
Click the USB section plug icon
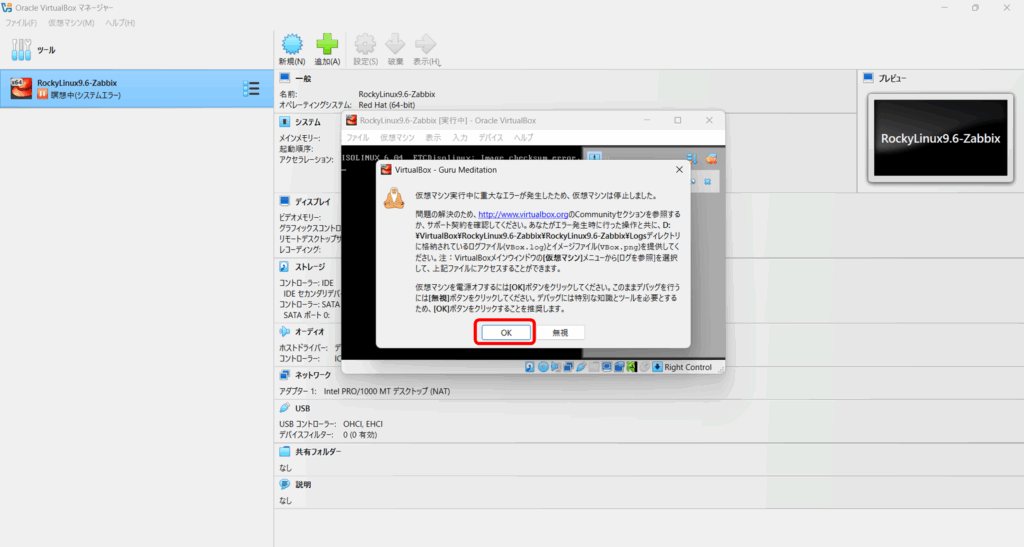285,408
